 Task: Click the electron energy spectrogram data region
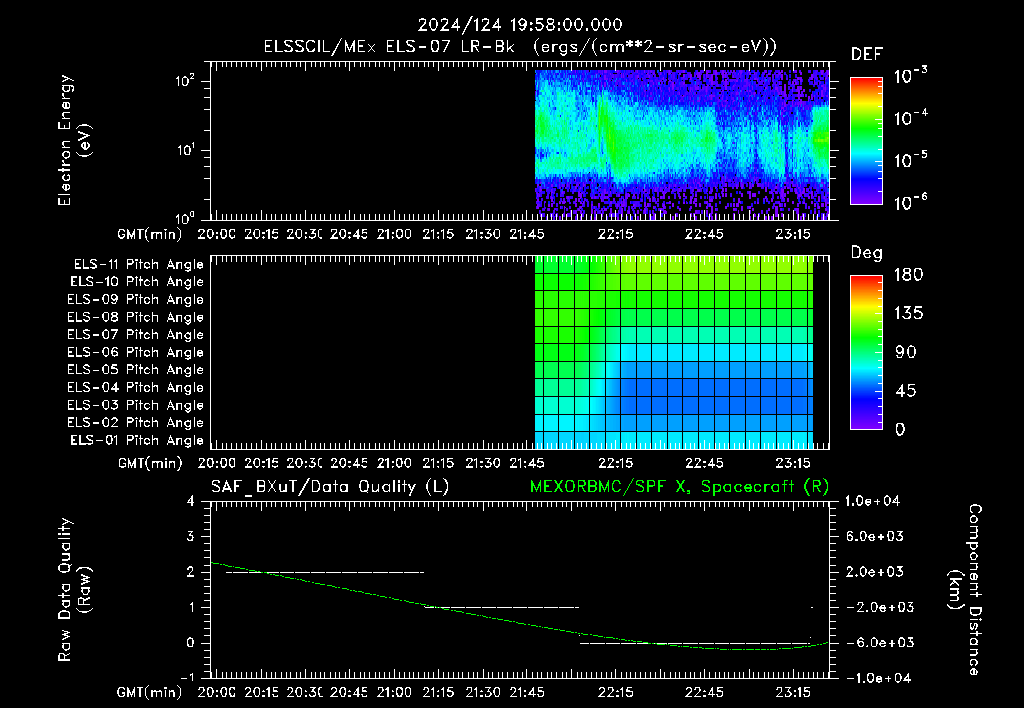[682, 144]
